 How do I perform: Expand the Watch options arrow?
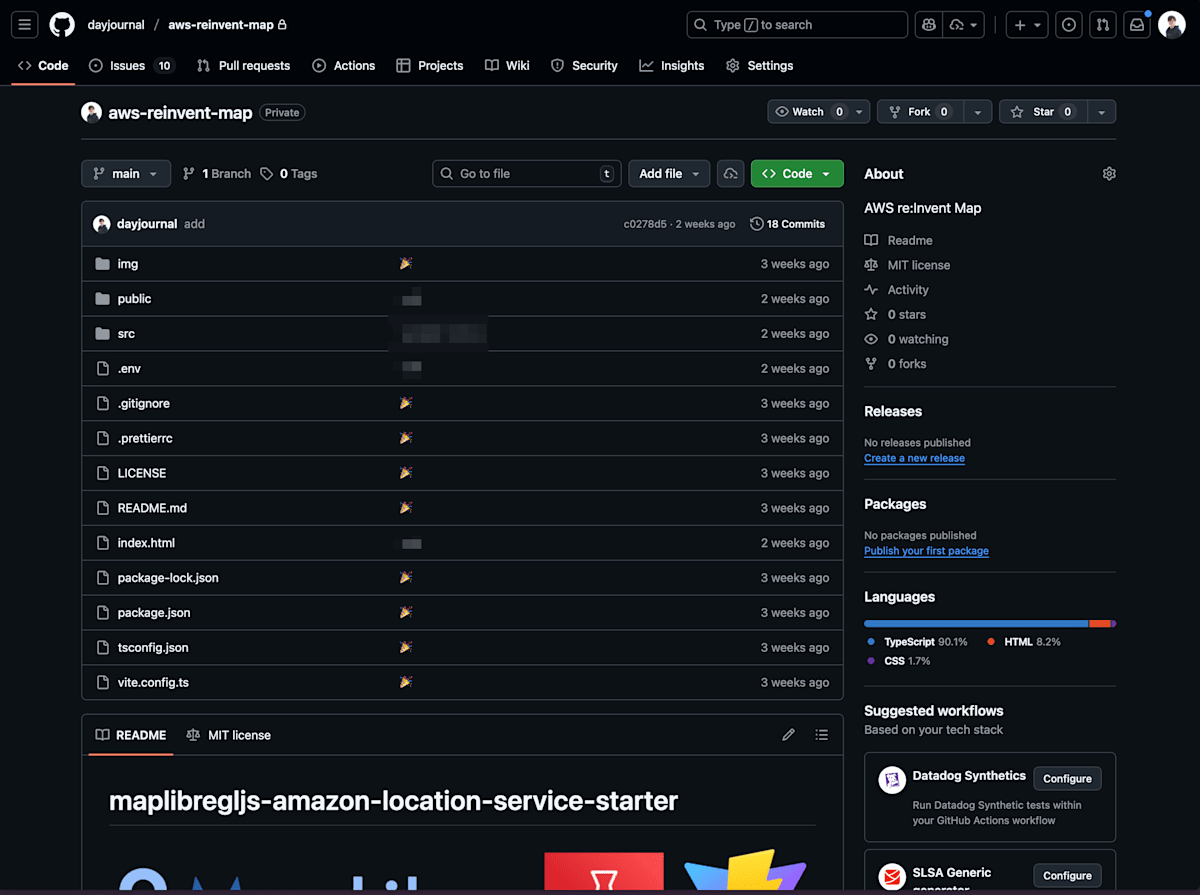tap(860, 112)
